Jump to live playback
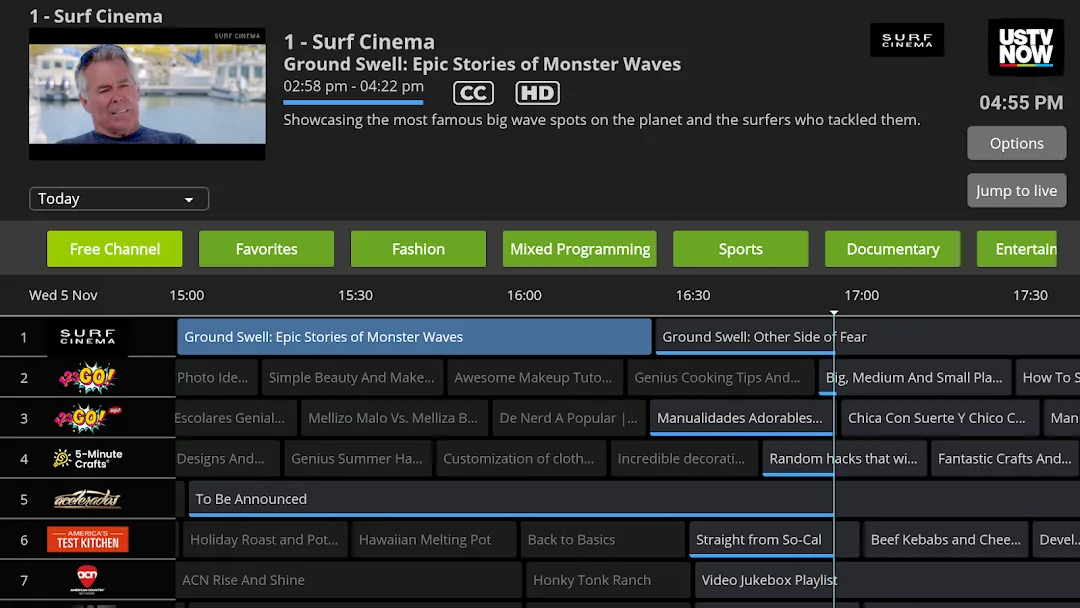 (1017, 191)
